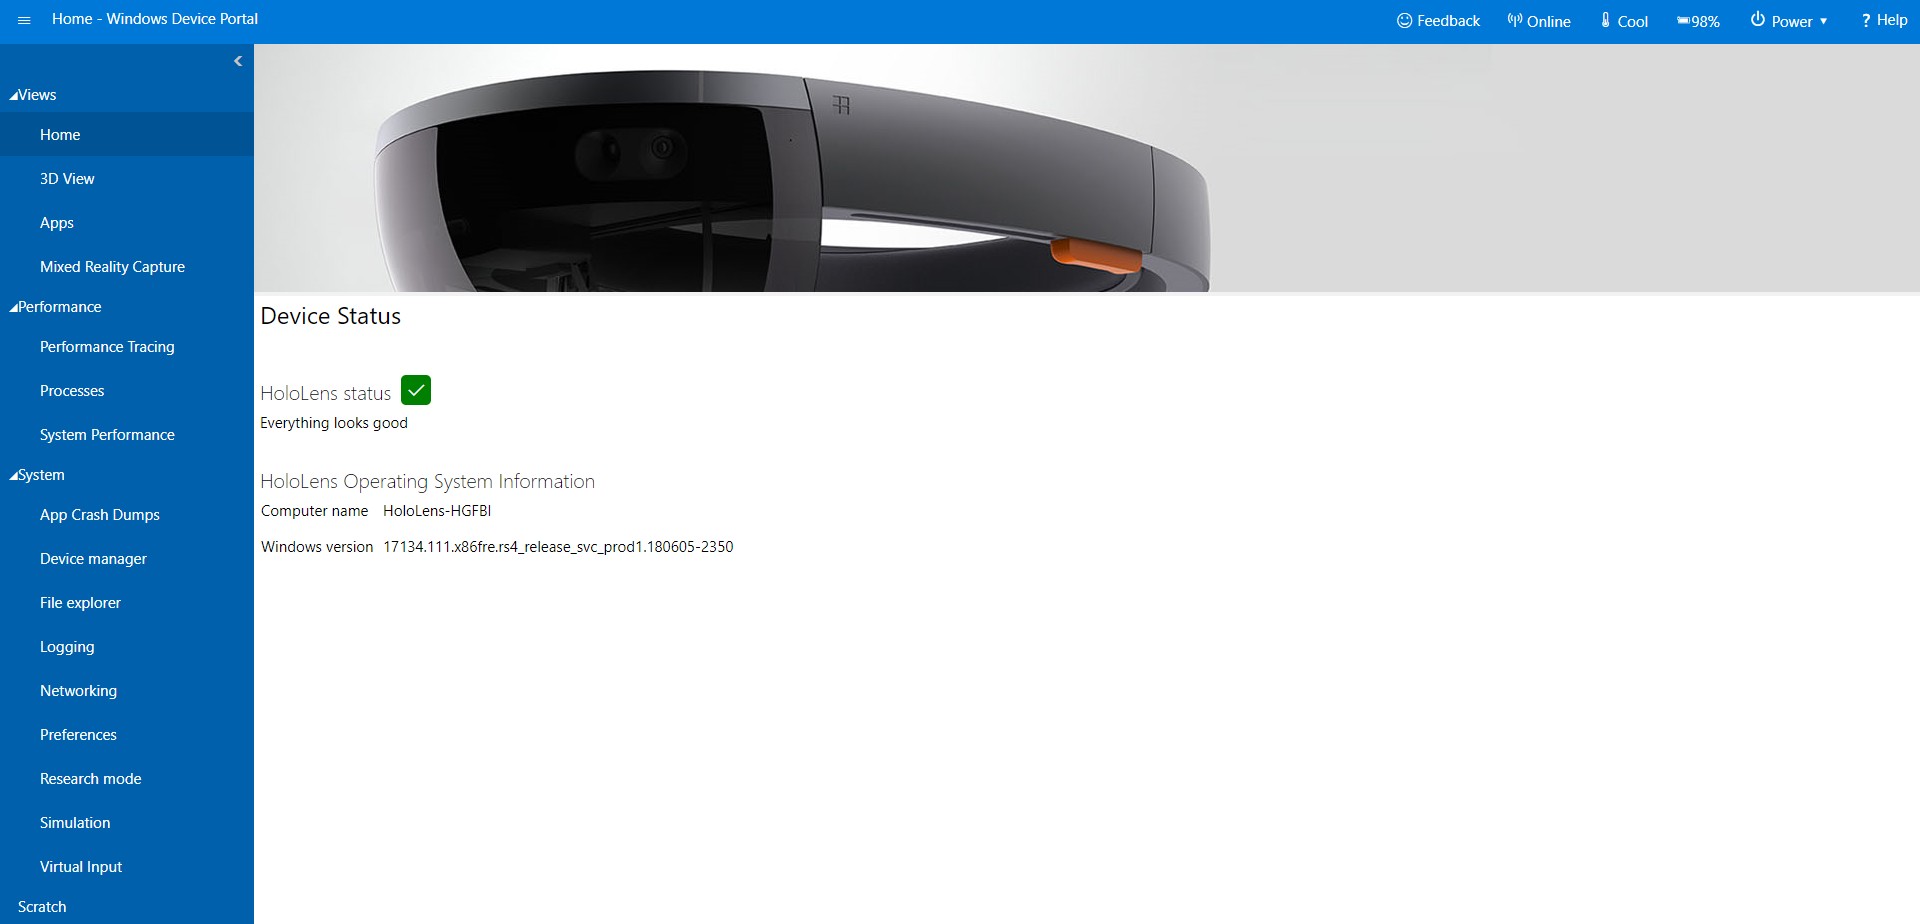This screenshot has height=924, width=1920.
Task: Click the 'Computer name' label
Action: pyautogui.click(x=314, y=511)
